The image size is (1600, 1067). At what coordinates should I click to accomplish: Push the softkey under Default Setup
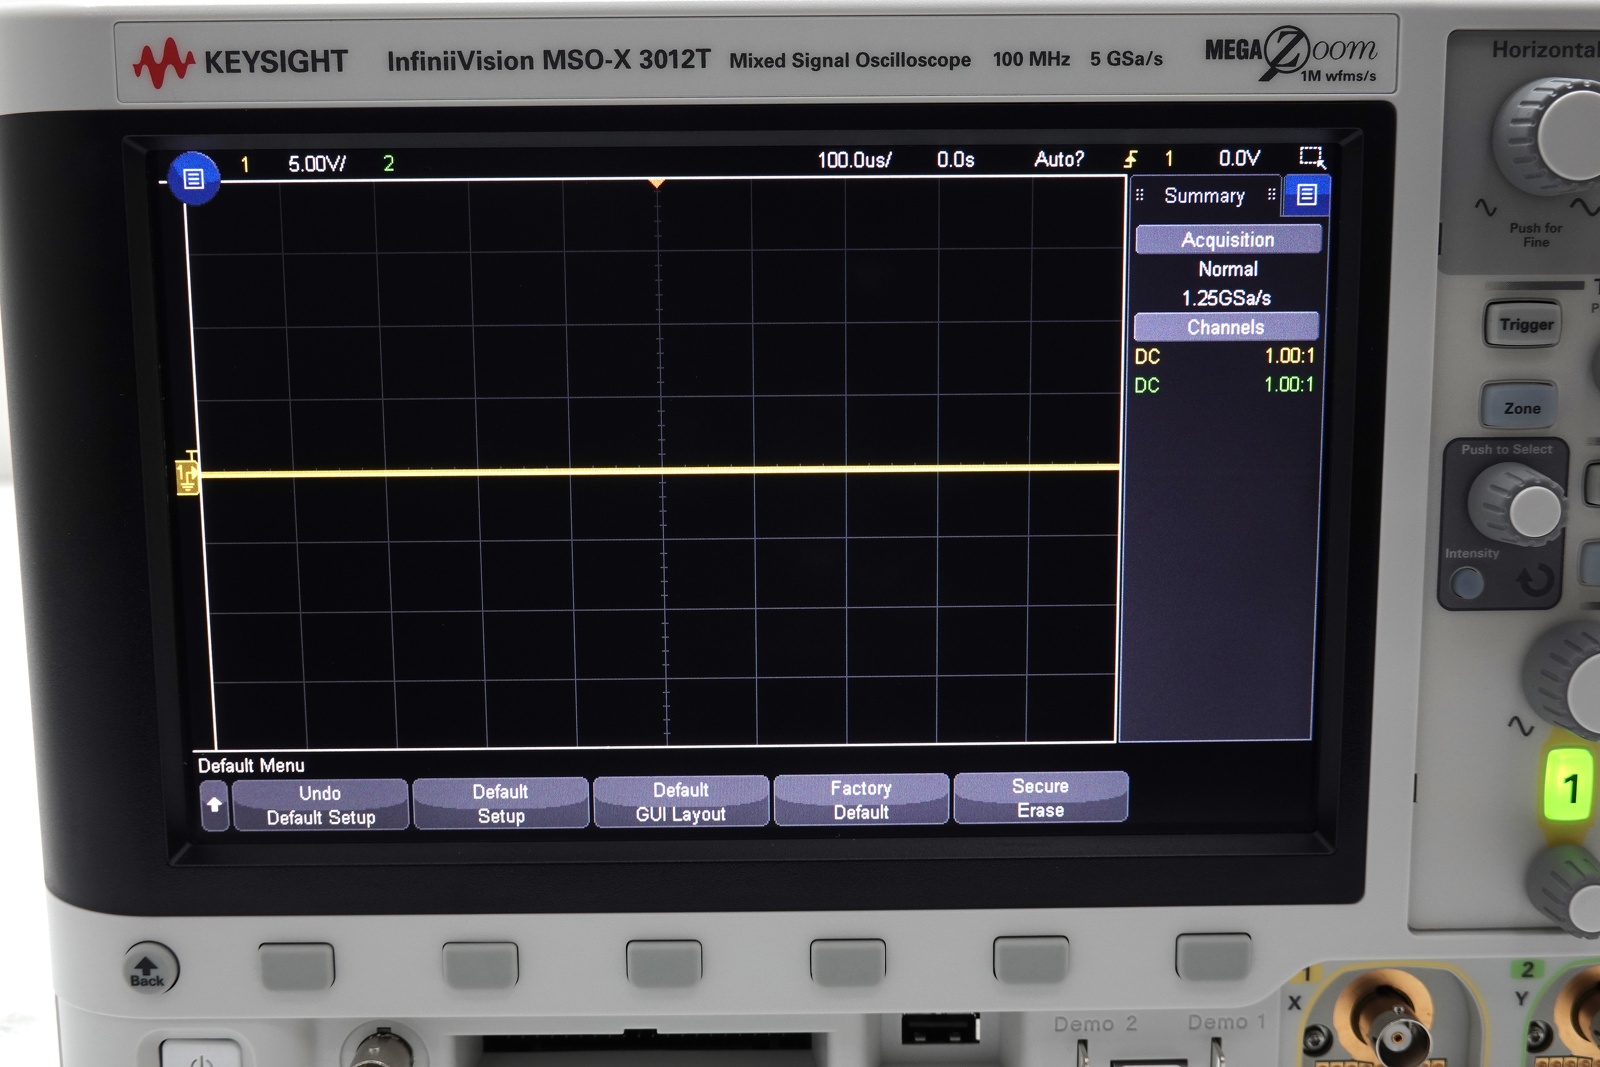click(480, 965)
